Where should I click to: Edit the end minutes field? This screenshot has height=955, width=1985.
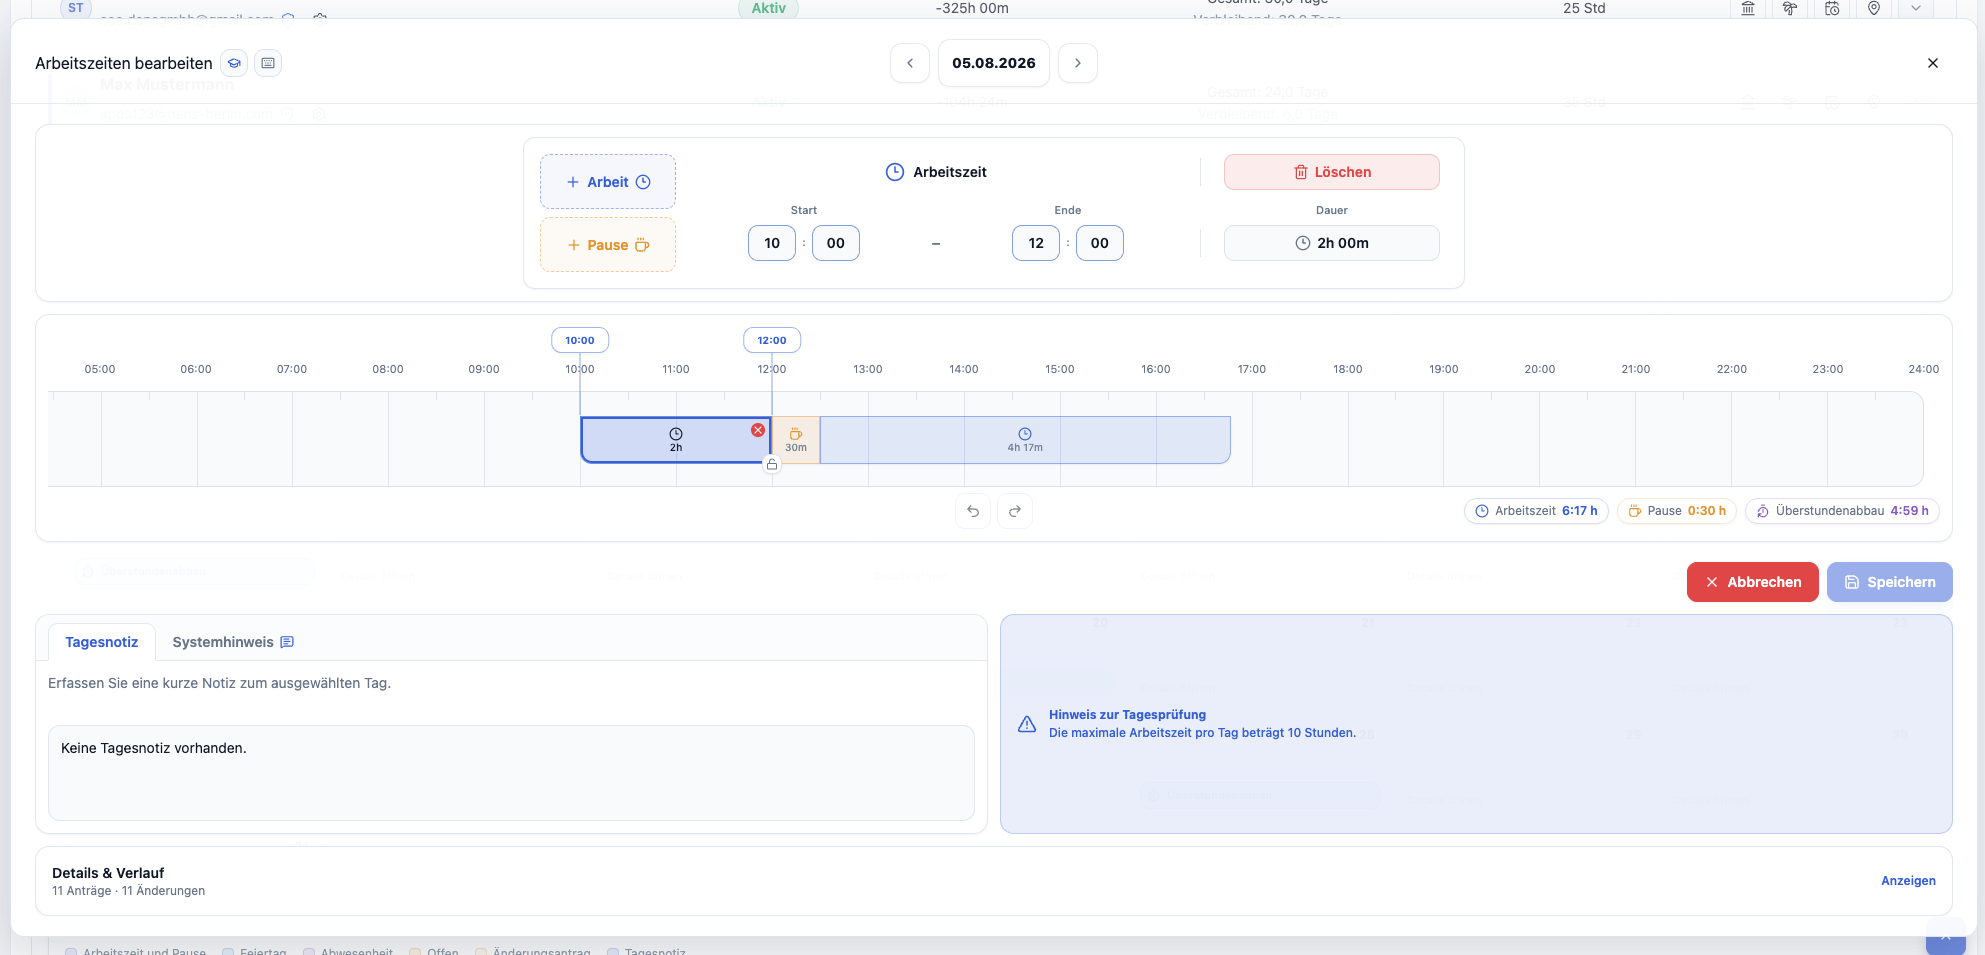coord(1100,243)
